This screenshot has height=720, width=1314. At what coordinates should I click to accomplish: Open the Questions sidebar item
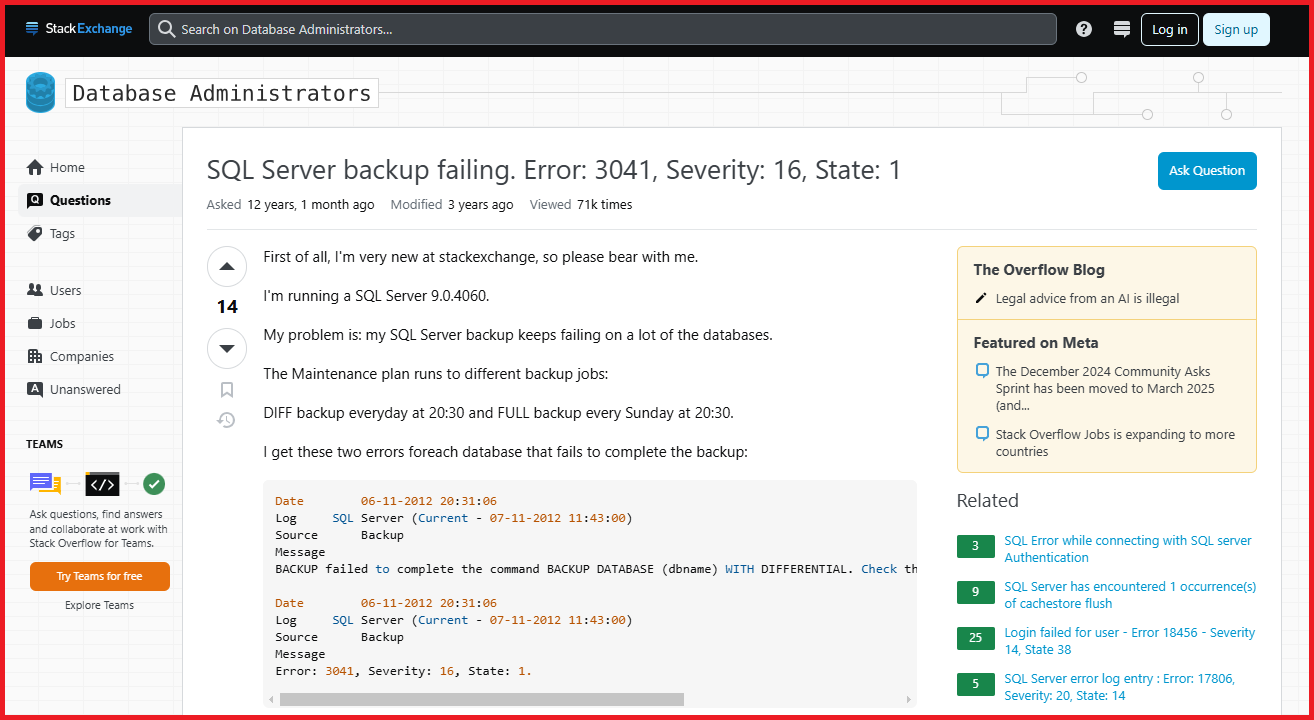pyautogui.click(x=100, y=200)
